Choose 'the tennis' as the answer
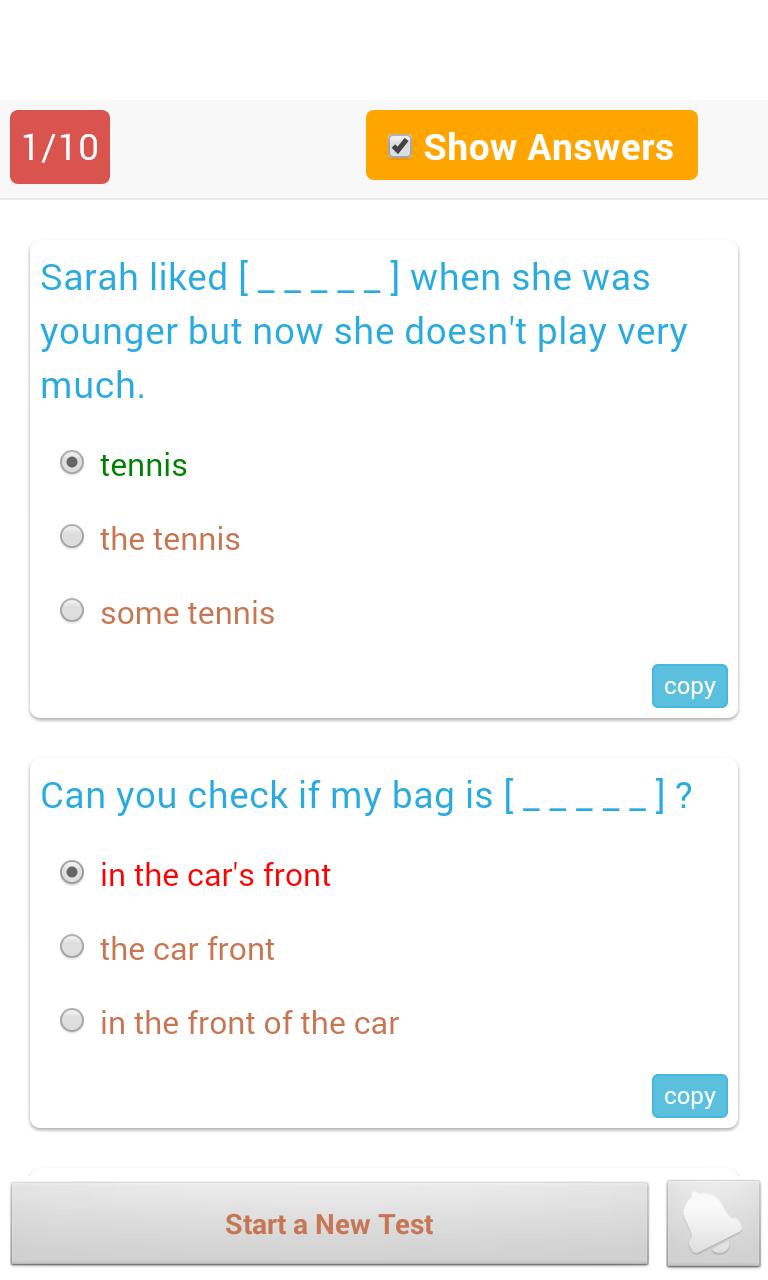Viewport: 768px width, 1280px height. [x=71, y=536]
